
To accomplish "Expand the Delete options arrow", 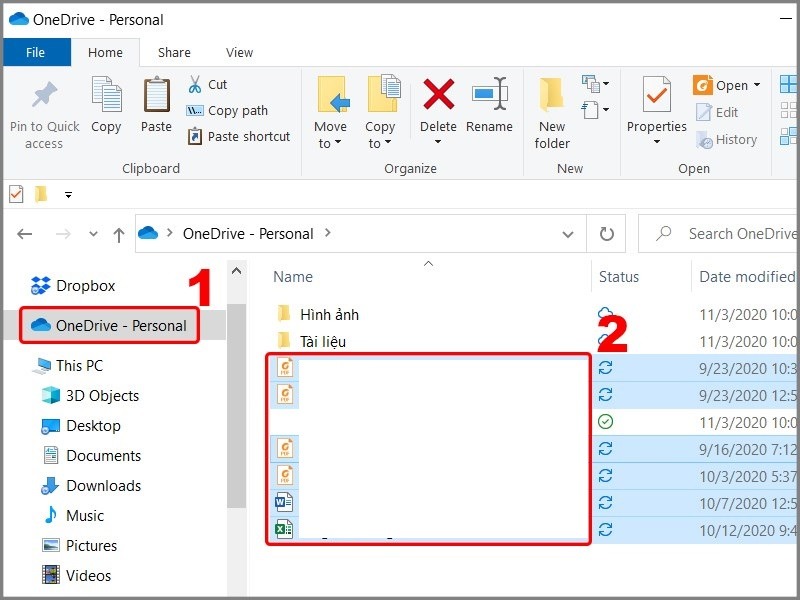I will (438, 142).
